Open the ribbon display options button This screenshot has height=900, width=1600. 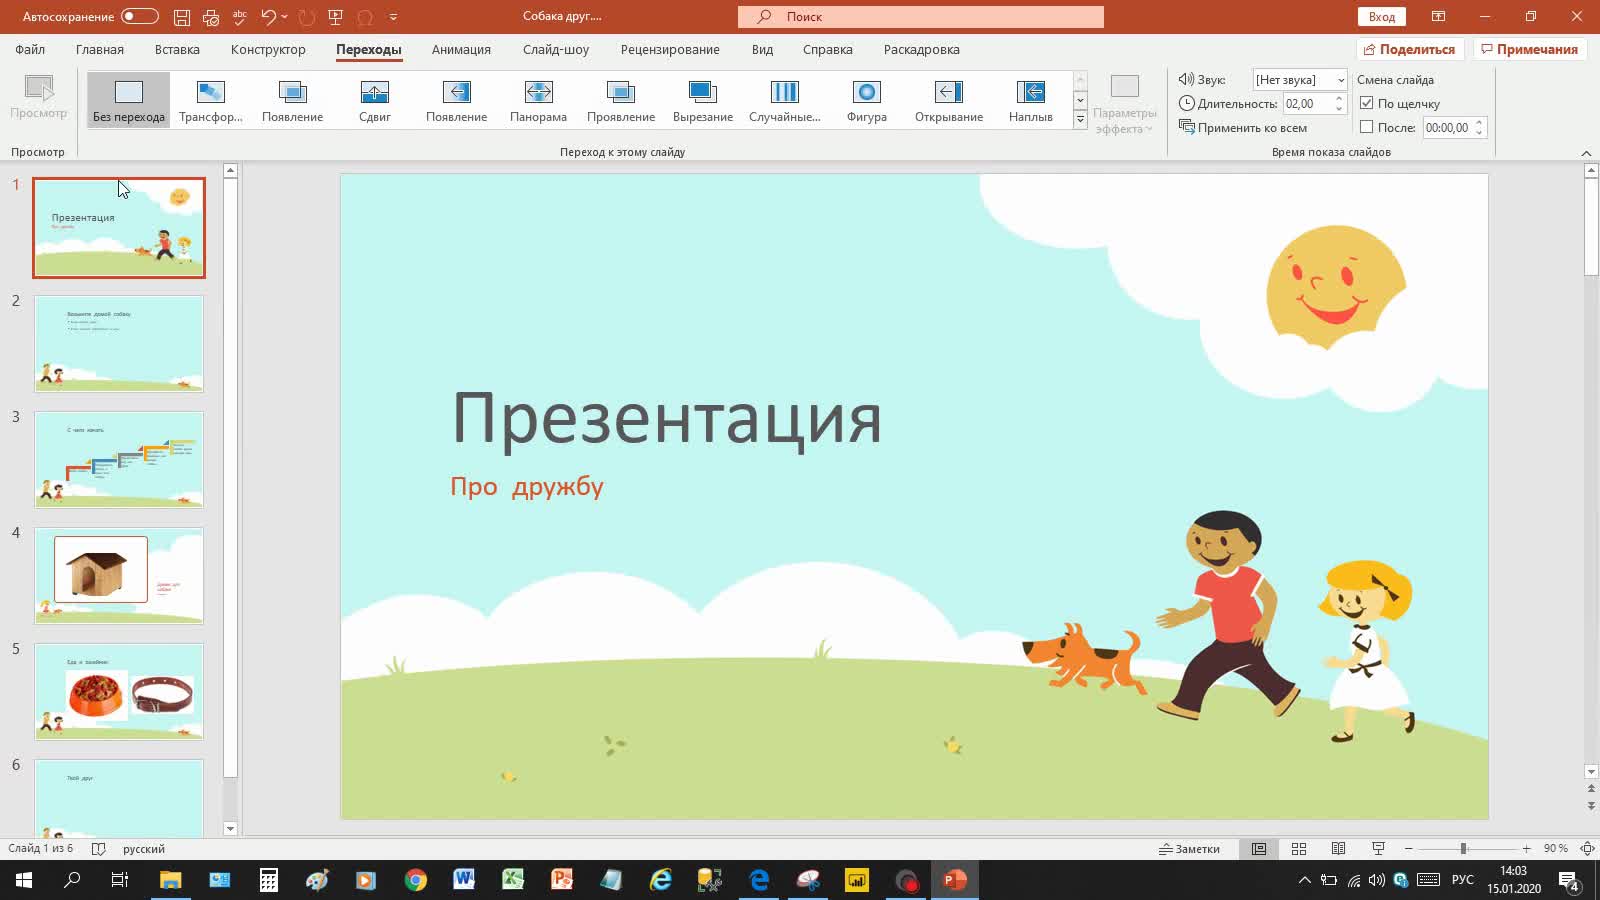[x=1438, y=17]
